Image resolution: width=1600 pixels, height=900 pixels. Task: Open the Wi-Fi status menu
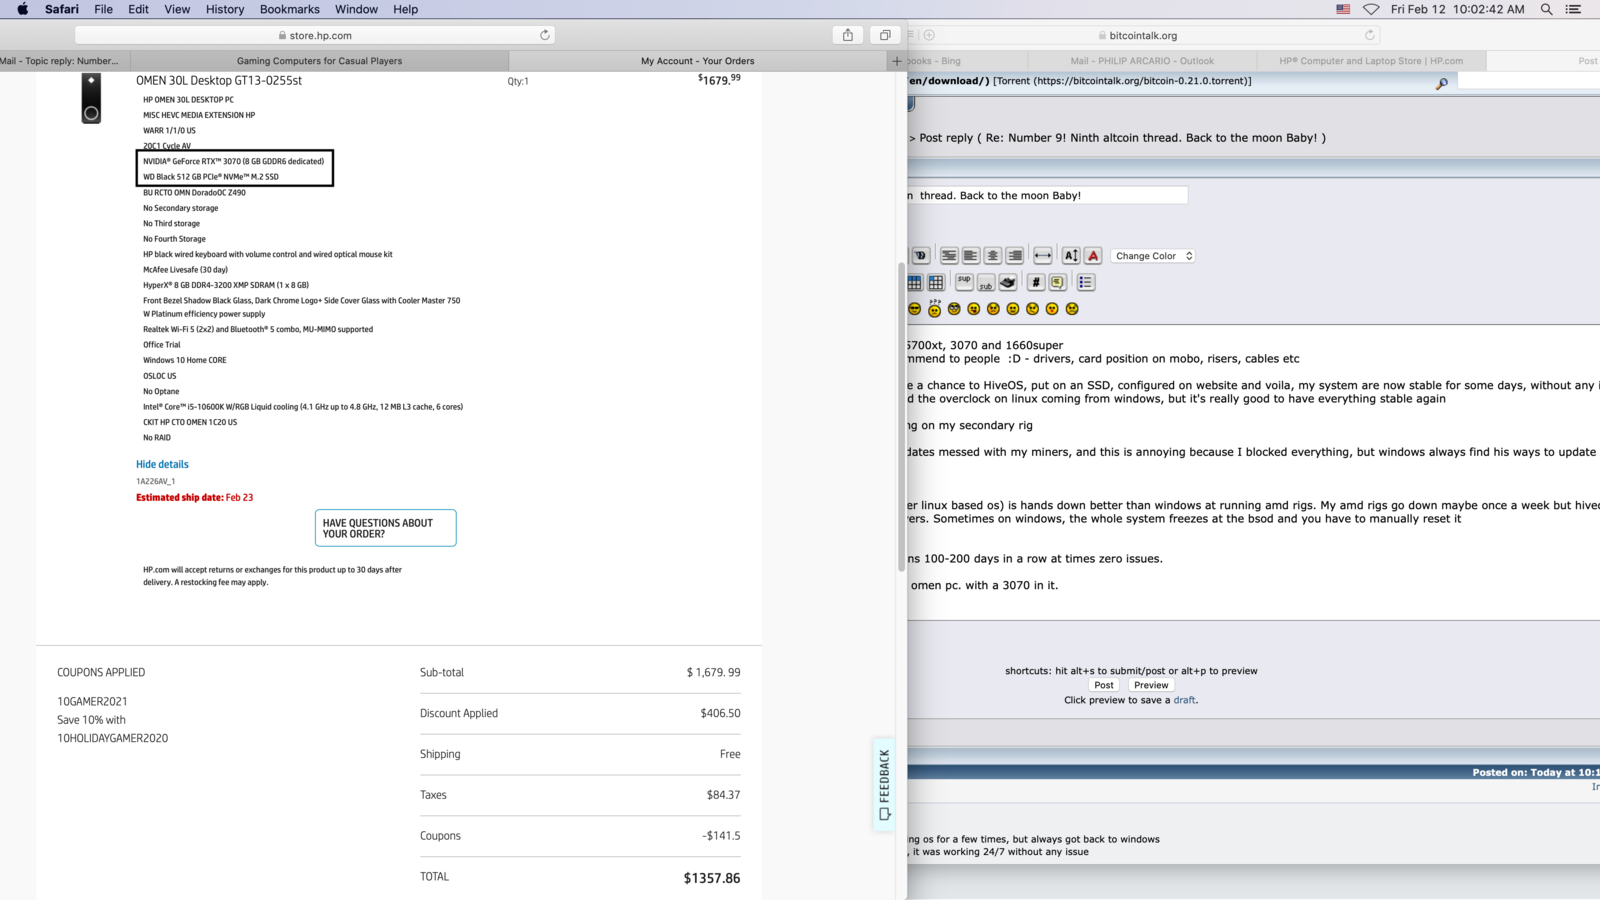pyautogui.click(x=1371, y=9)
